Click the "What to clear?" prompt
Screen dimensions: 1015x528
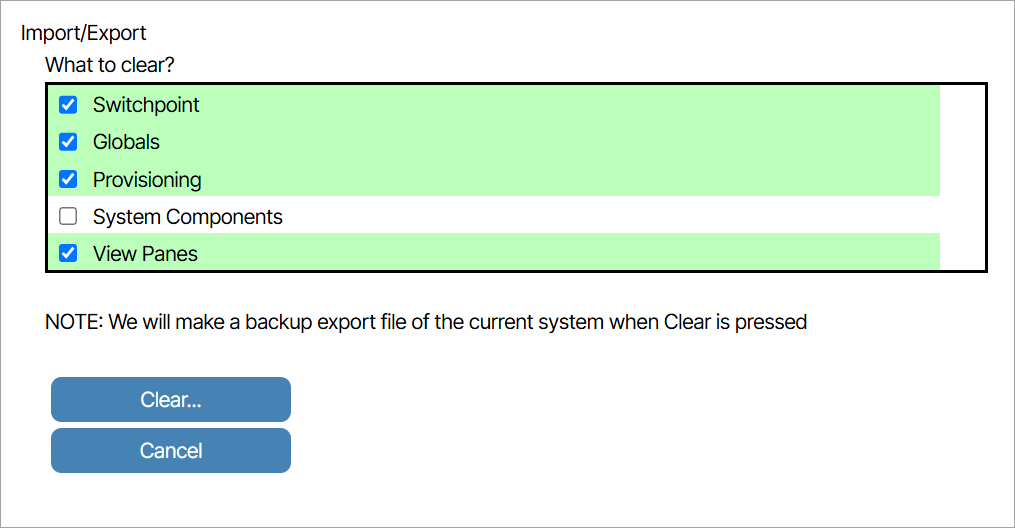110,66
